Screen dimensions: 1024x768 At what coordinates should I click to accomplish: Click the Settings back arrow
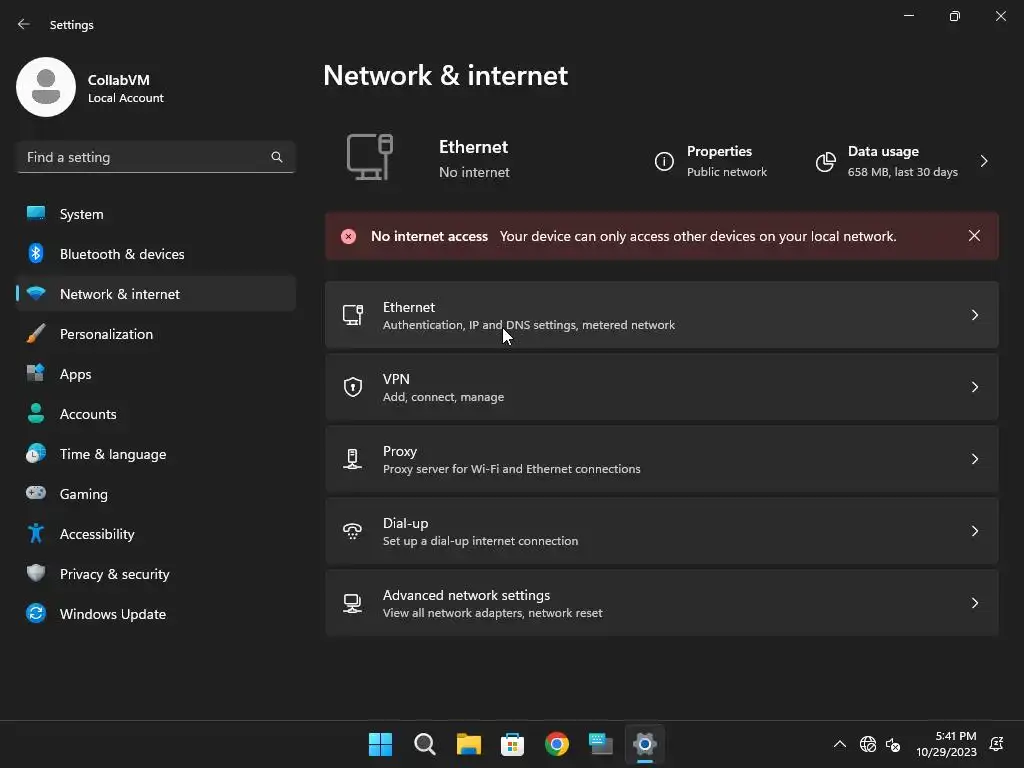[24, 24]
